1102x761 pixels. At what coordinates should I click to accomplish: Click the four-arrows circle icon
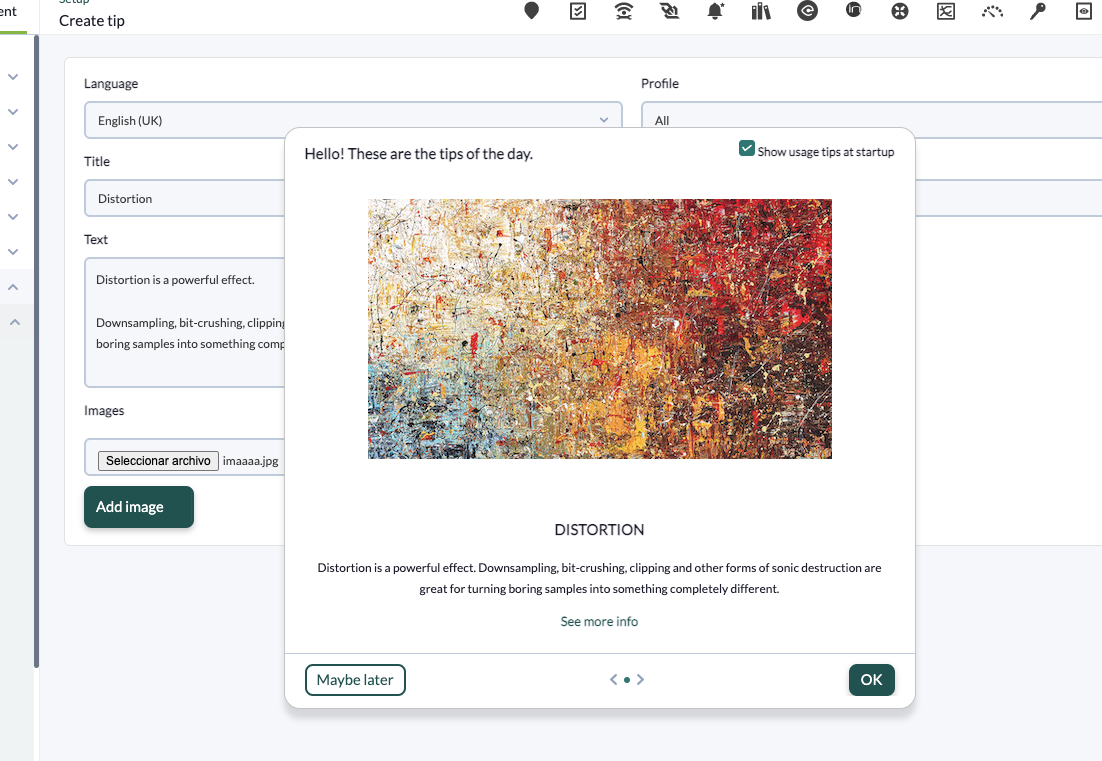coord(900,11)
